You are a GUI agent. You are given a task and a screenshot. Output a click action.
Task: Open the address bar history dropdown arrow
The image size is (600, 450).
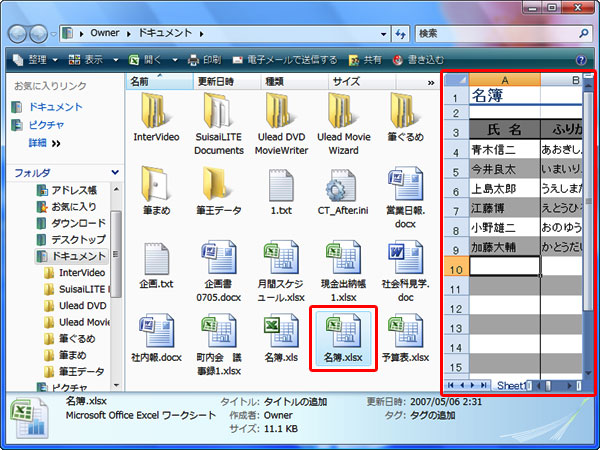383,34
